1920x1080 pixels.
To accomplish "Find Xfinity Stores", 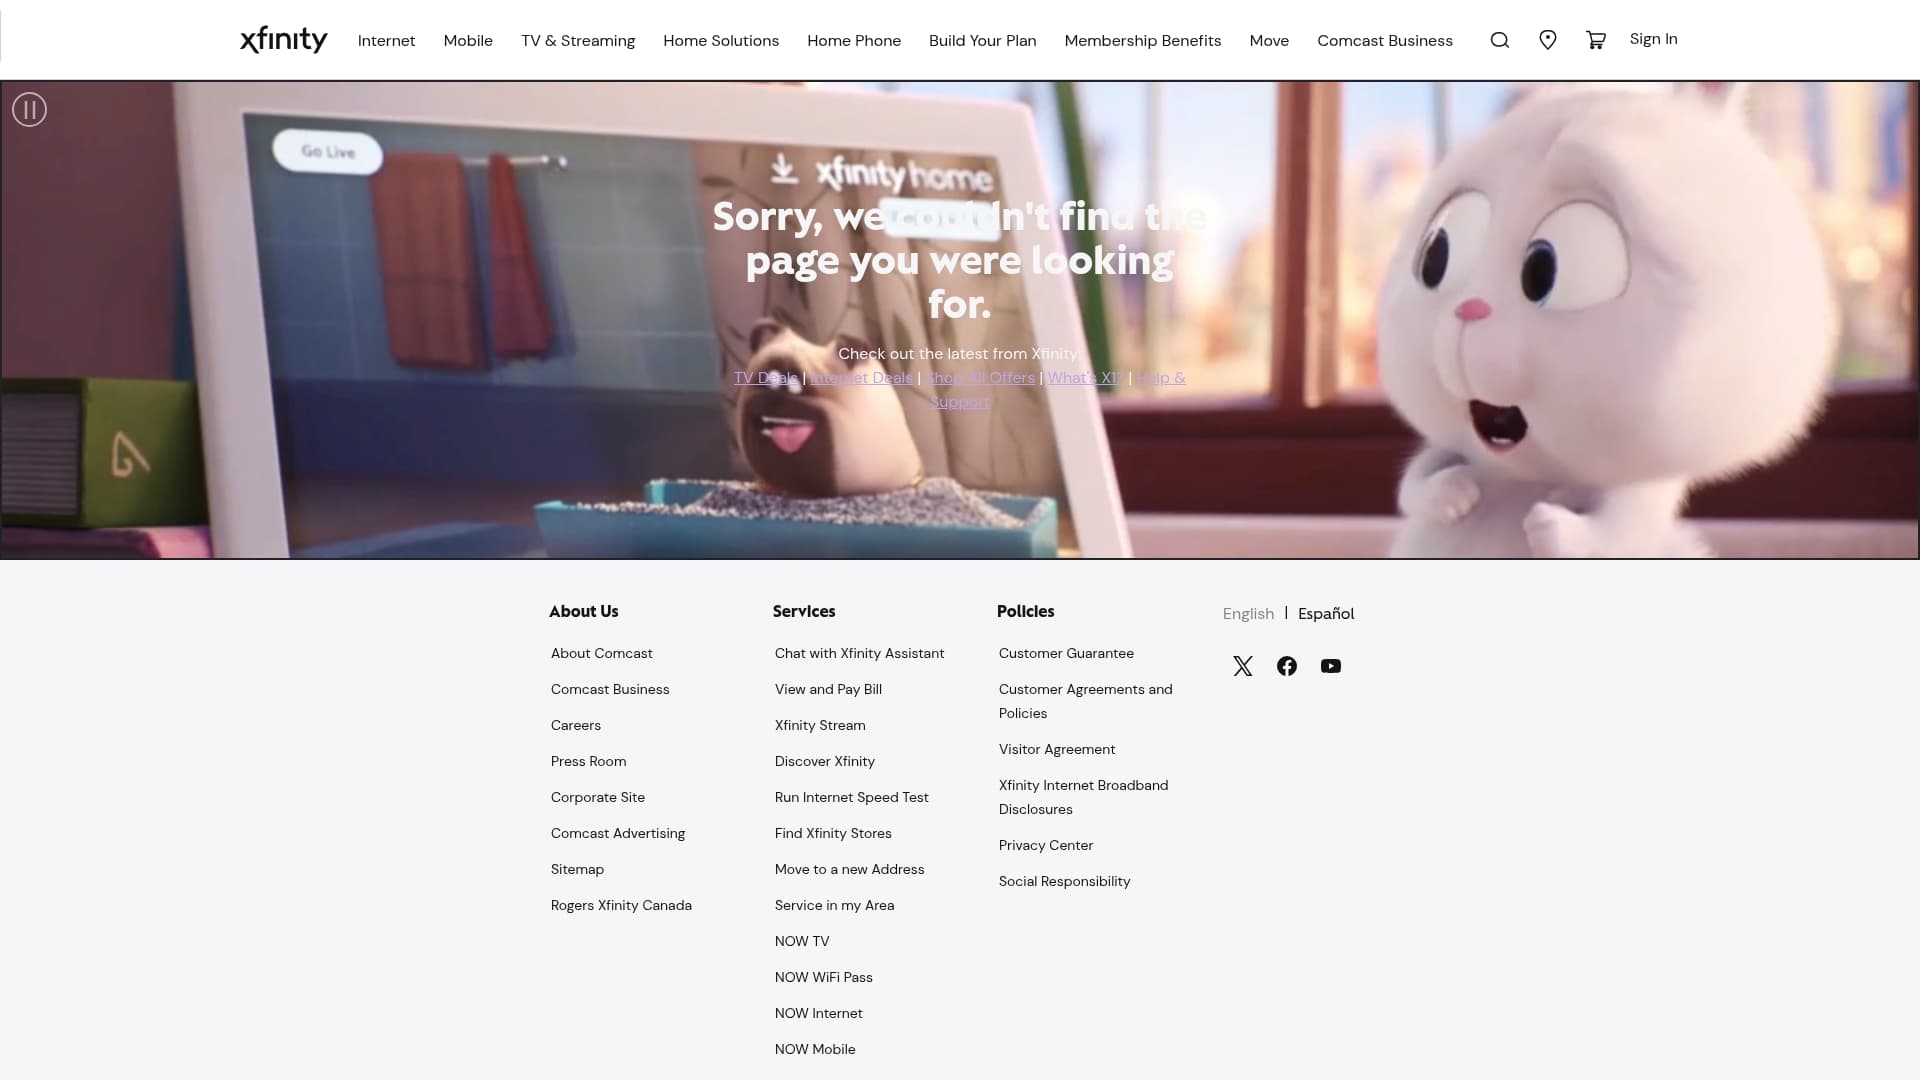I will (x=833, y=834).
